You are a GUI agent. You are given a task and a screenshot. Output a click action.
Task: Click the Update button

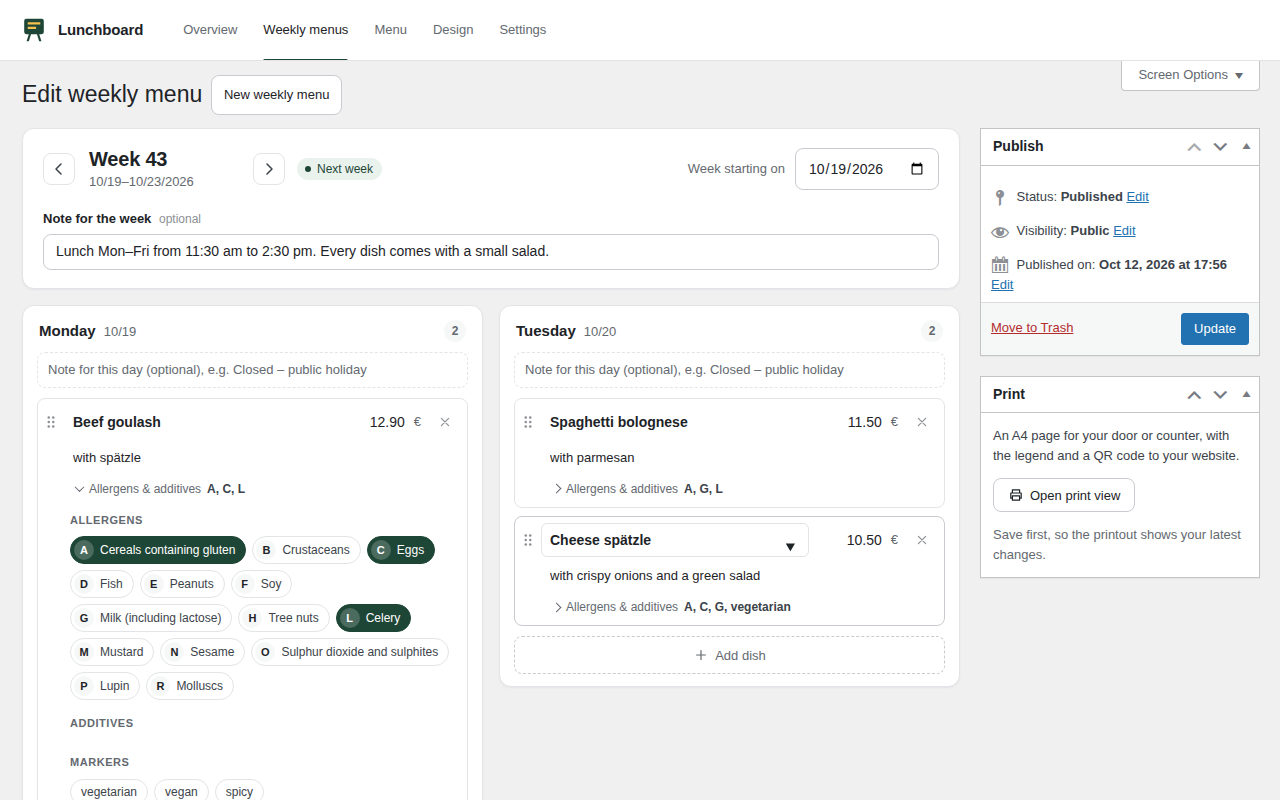point(1215,329)
